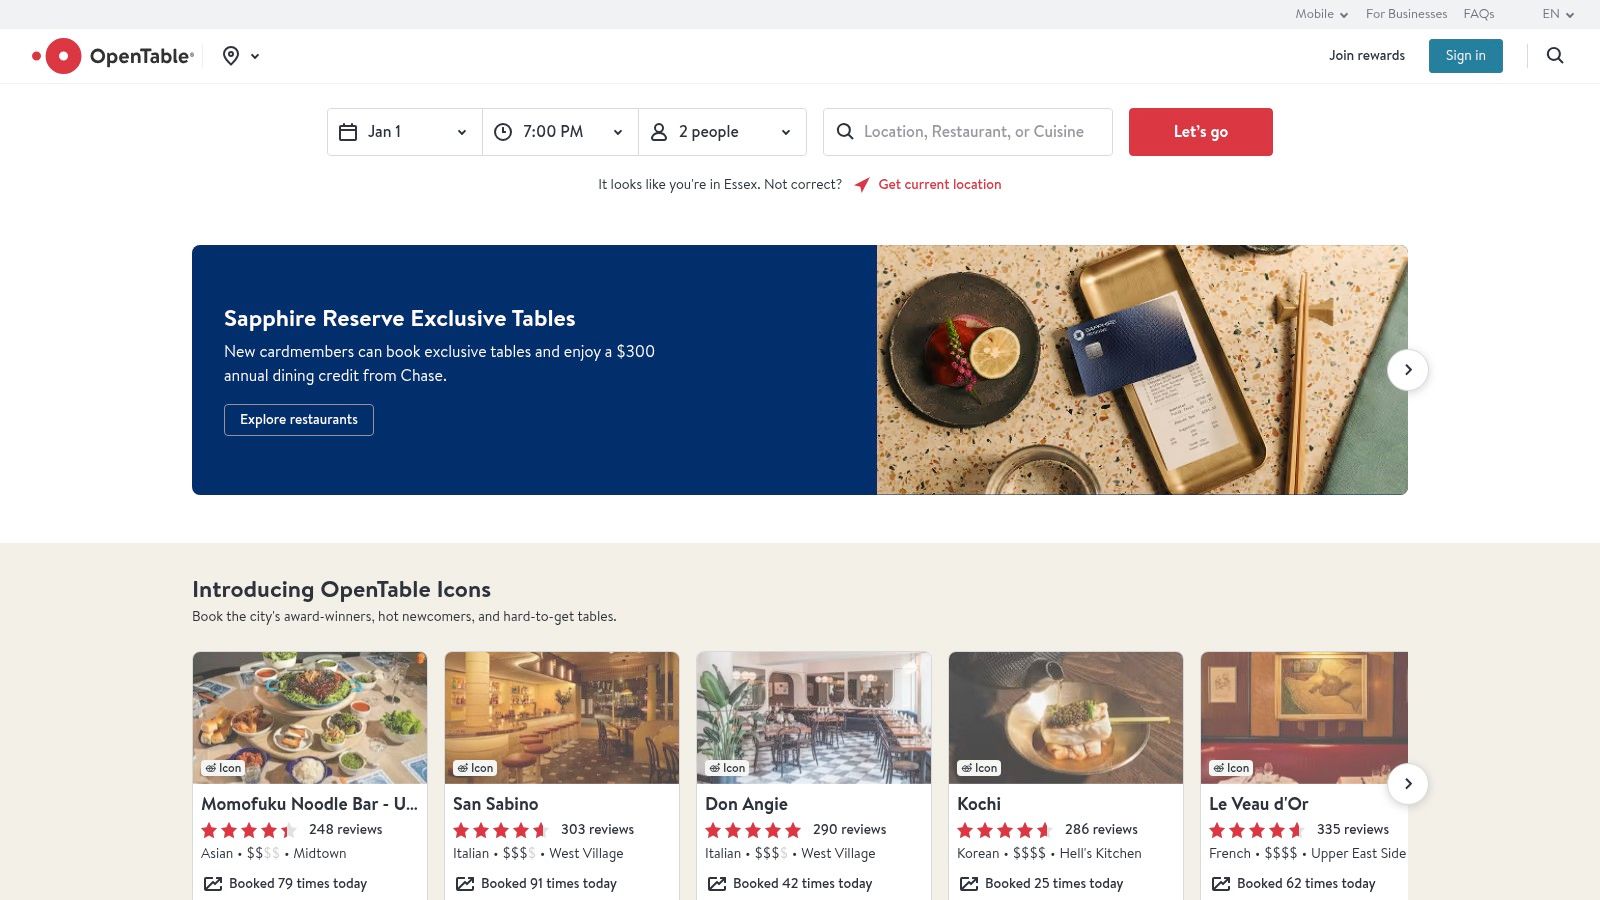Open the Le Veau d'Or restaurant photo
This screenshot has width=1600, height=900.
click(x=1304, y=718)
